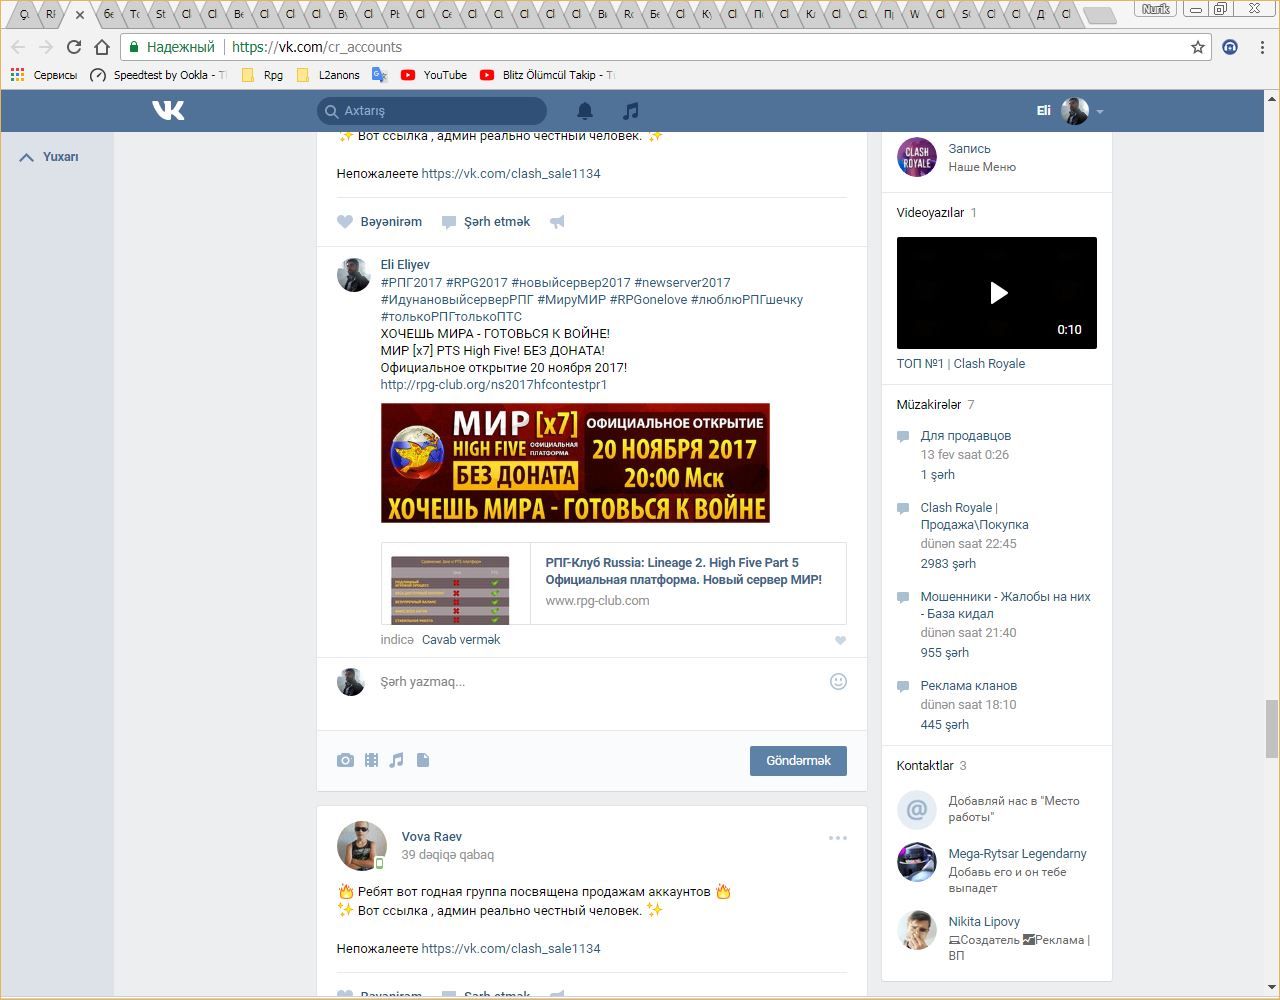Attach a video using film icon

coord(371,760)
